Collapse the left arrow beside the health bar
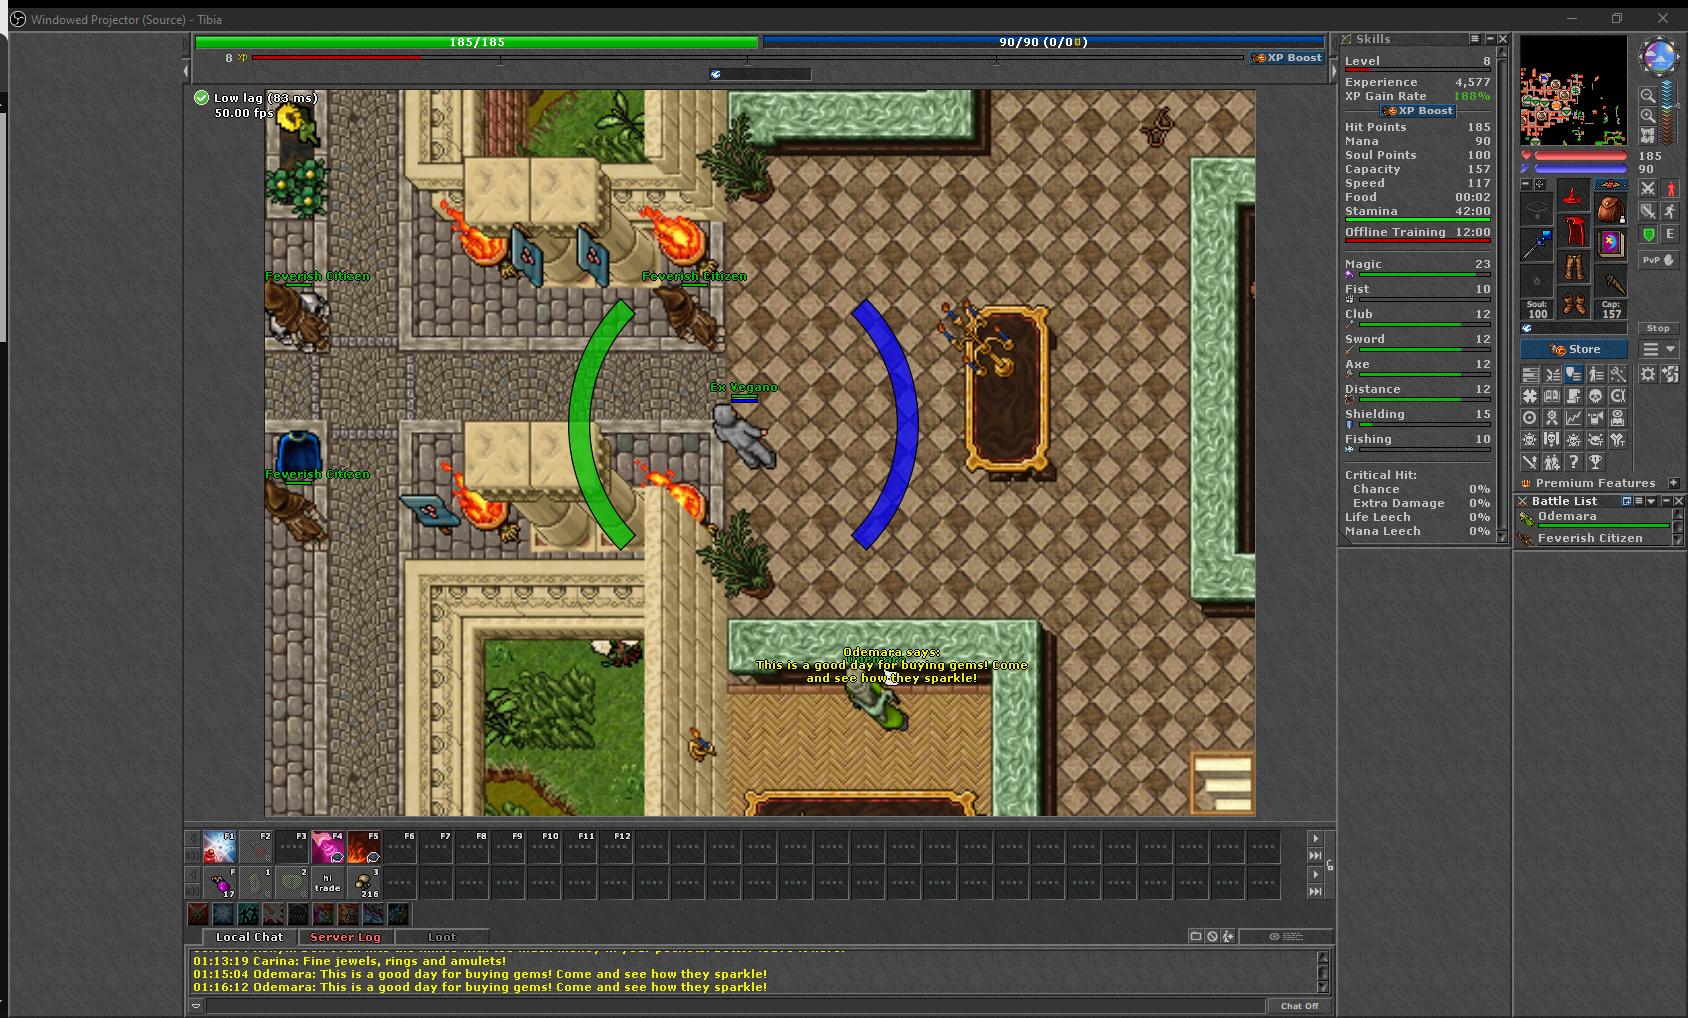This screenshot has width=1688, height=1018. 186,71
